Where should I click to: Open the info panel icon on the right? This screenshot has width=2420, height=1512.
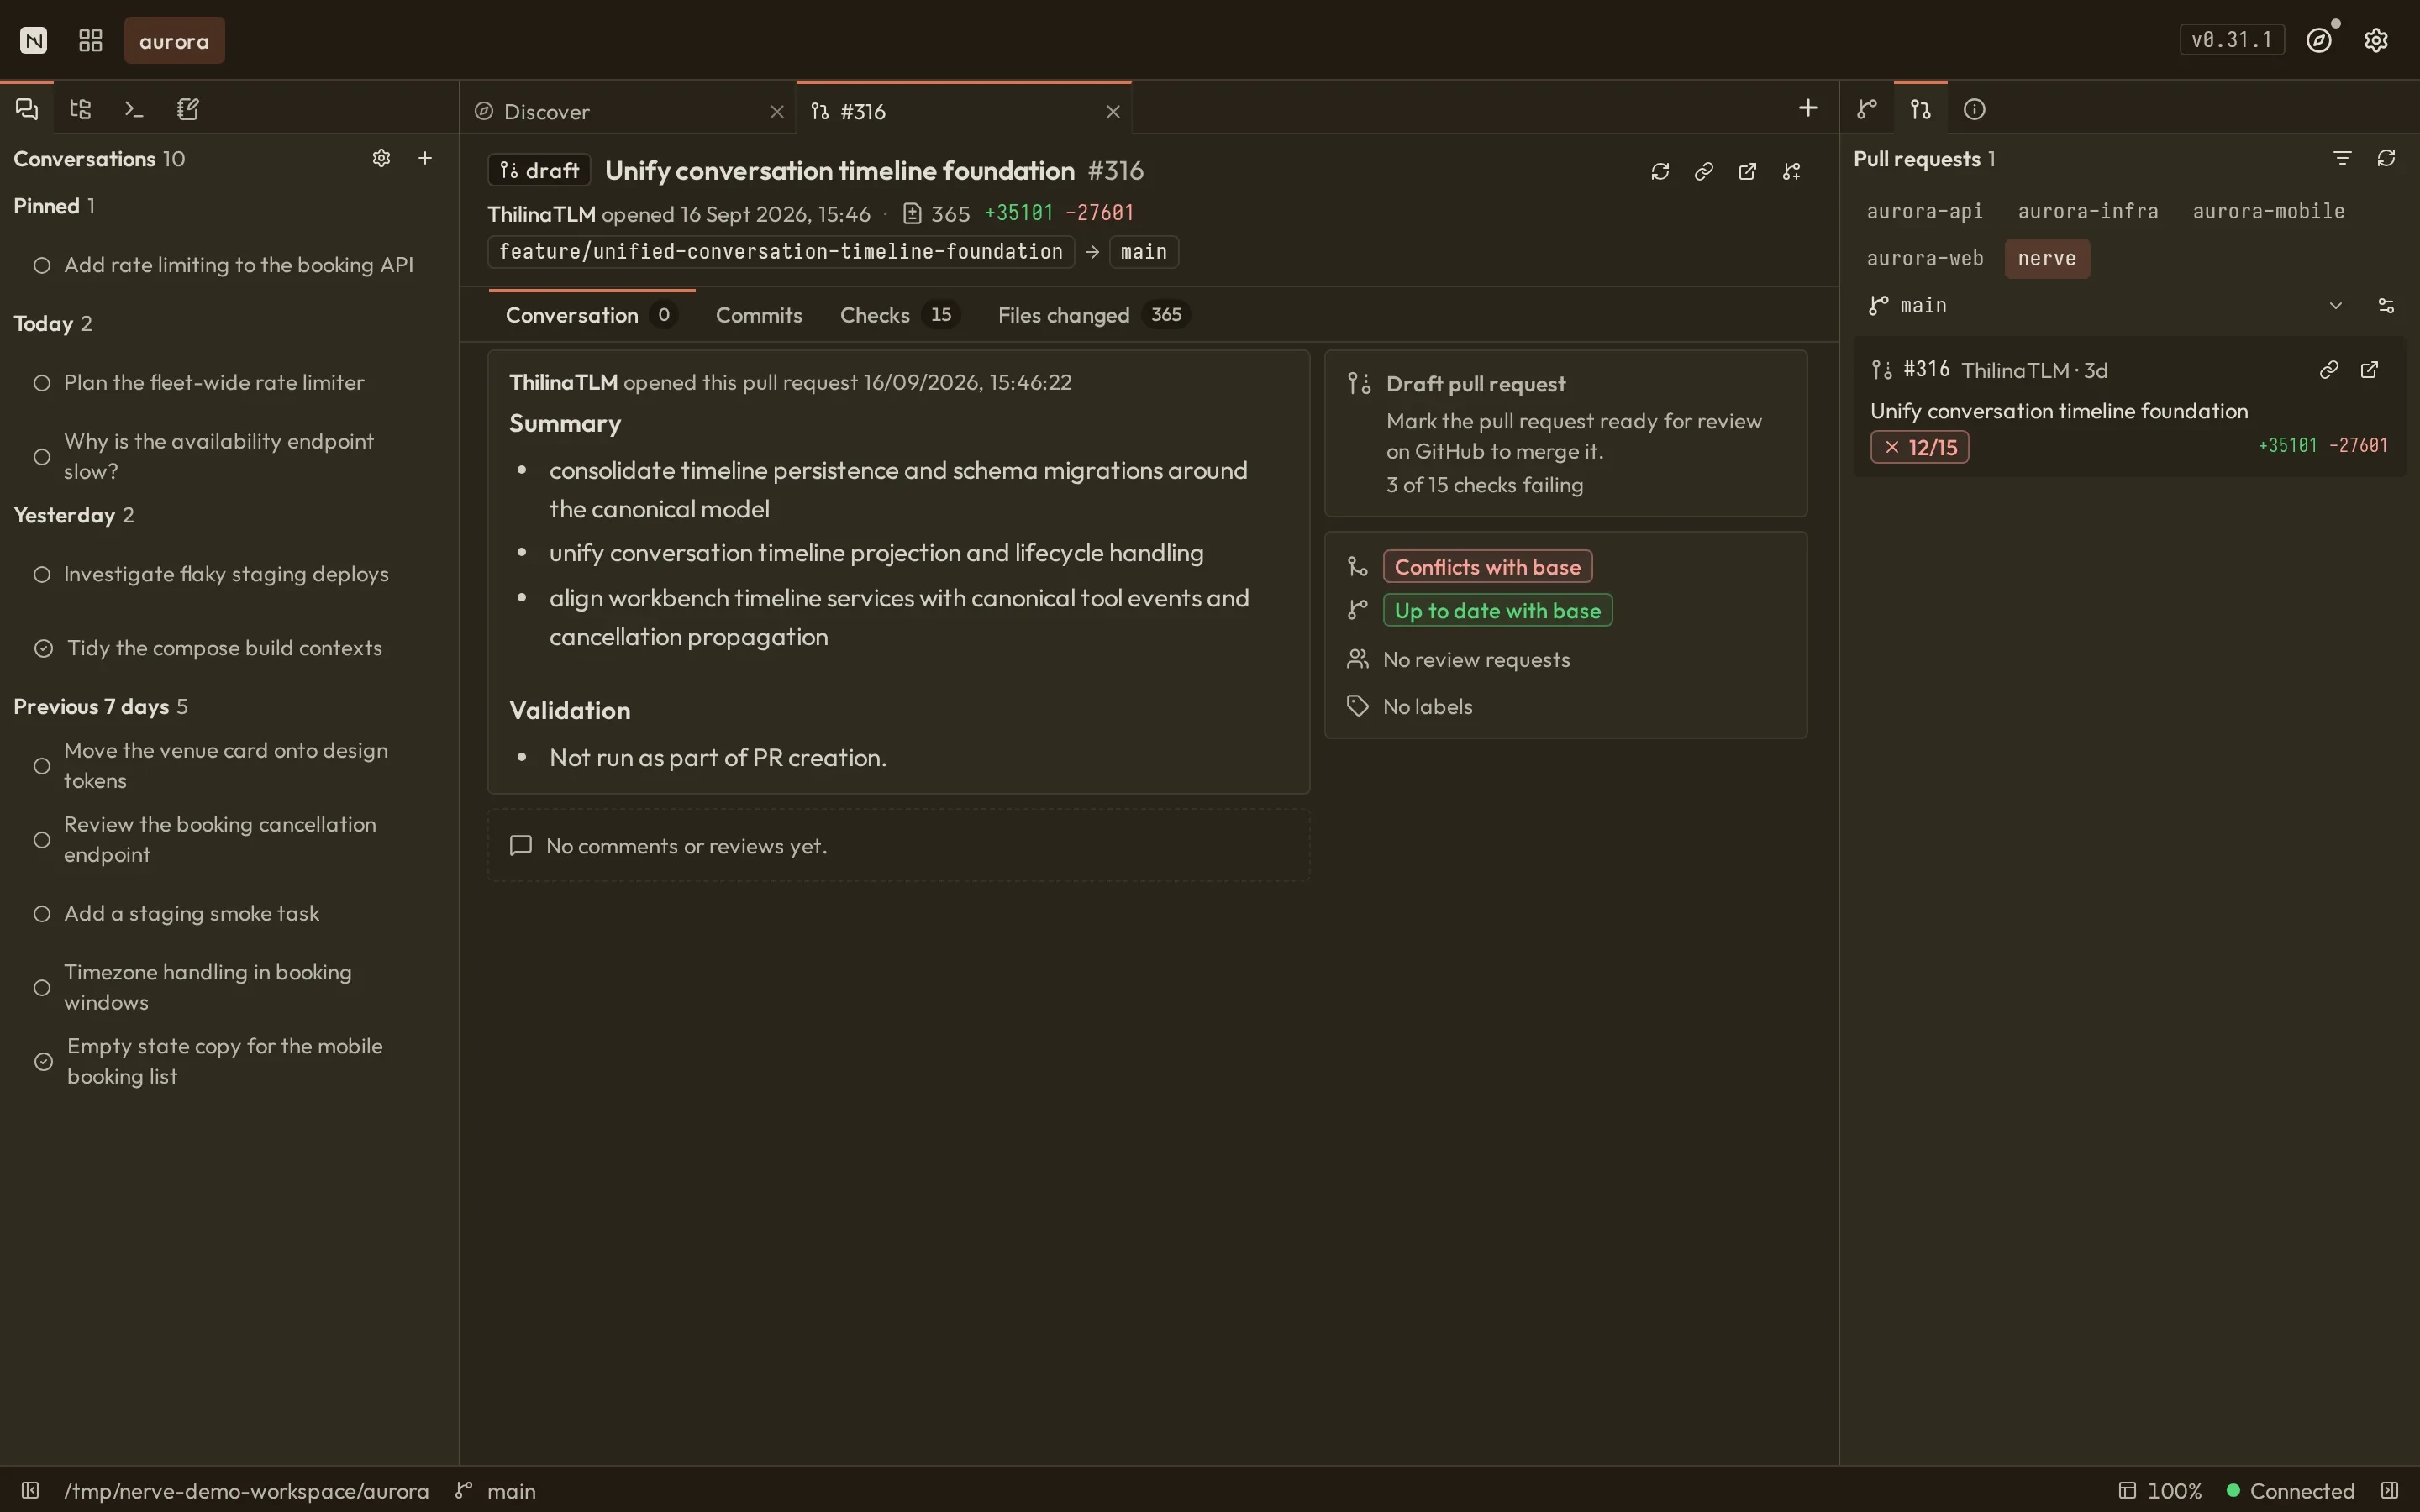[1975, 109]
